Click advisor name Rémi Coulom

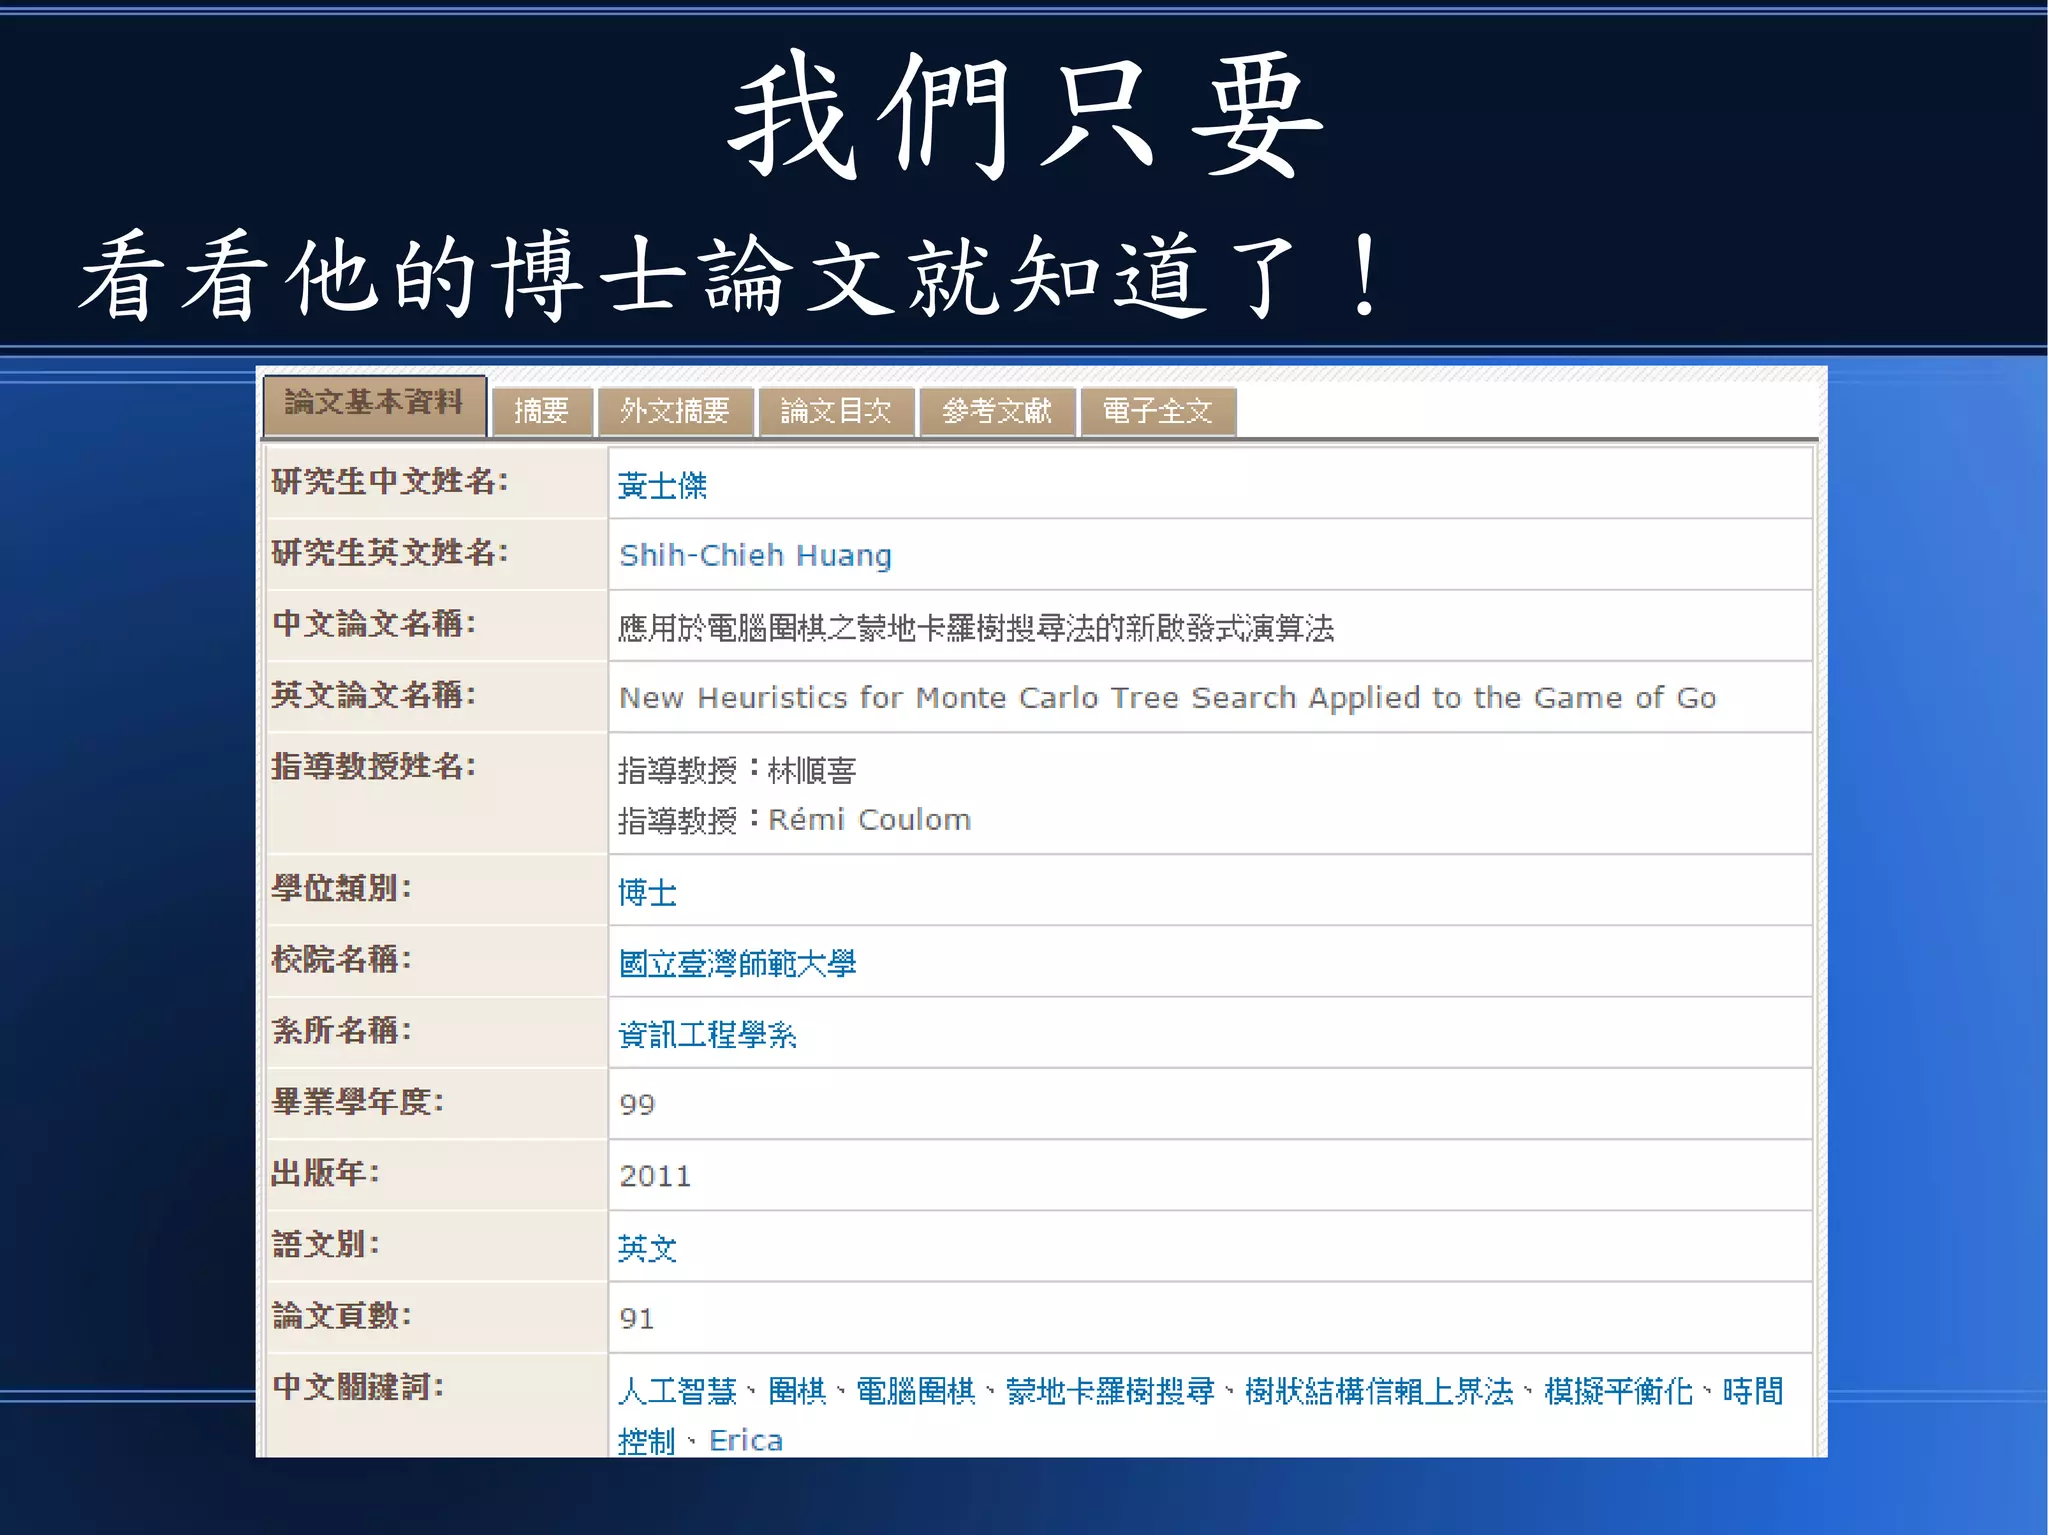coord(869,820)
